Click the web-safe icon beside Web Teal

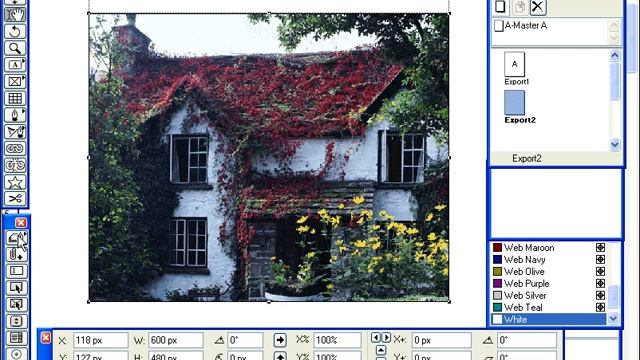point(600,307)
